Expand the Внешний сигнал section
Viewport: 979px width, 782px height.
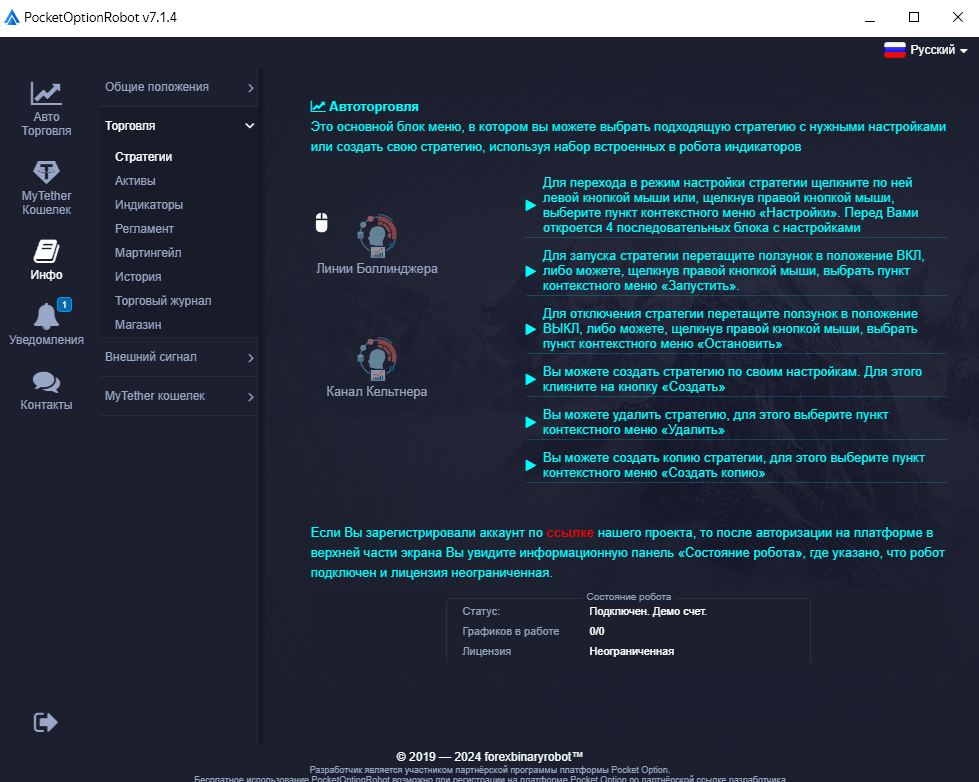point(180,357)
